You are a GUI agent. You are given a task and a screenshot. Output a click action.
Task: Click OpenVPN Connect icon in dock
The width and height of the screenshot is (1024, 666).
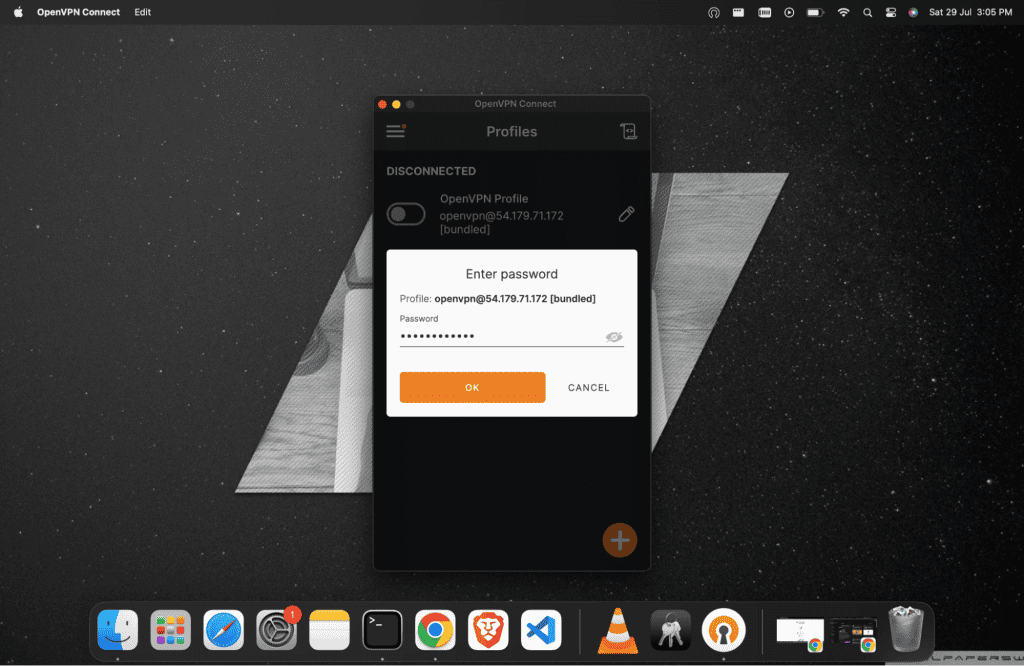click(x=723, y=630)
